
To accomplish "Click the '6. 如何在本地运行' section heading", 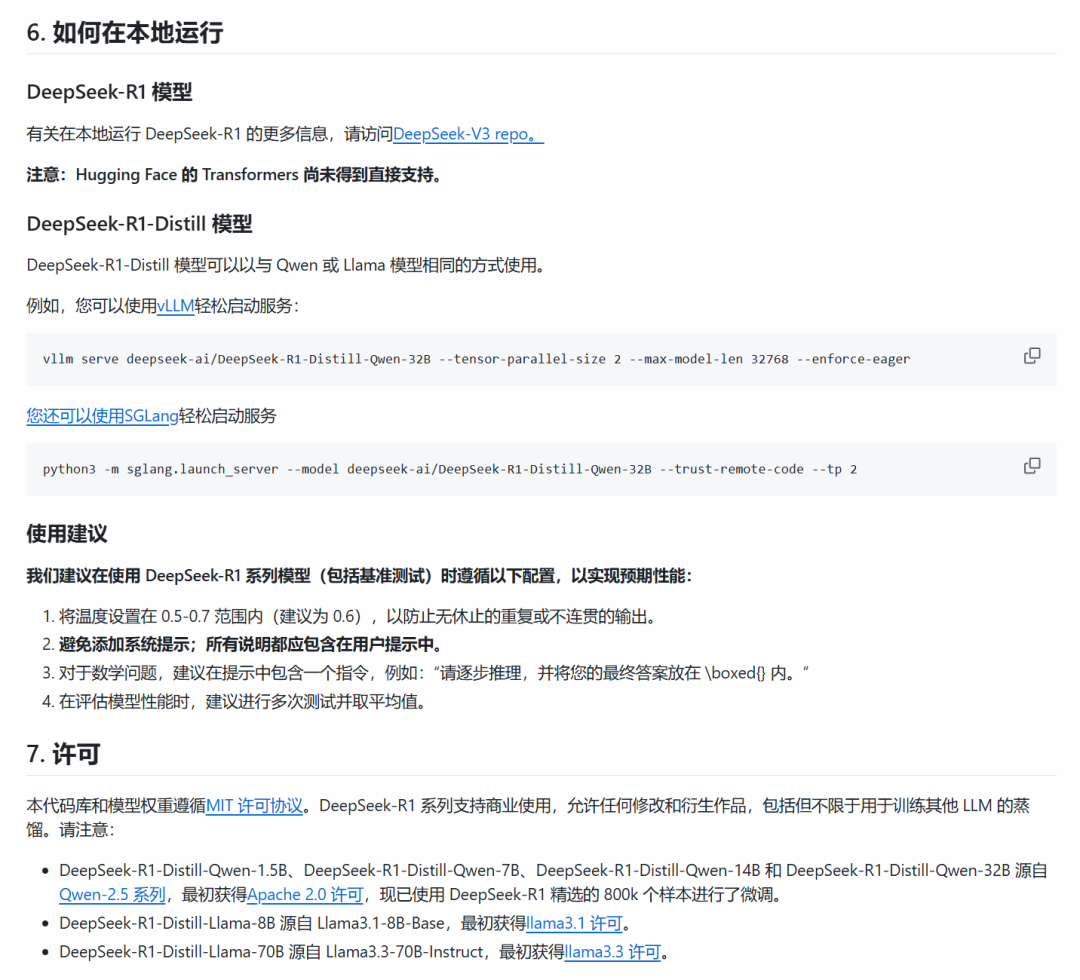I will point(125,33).
